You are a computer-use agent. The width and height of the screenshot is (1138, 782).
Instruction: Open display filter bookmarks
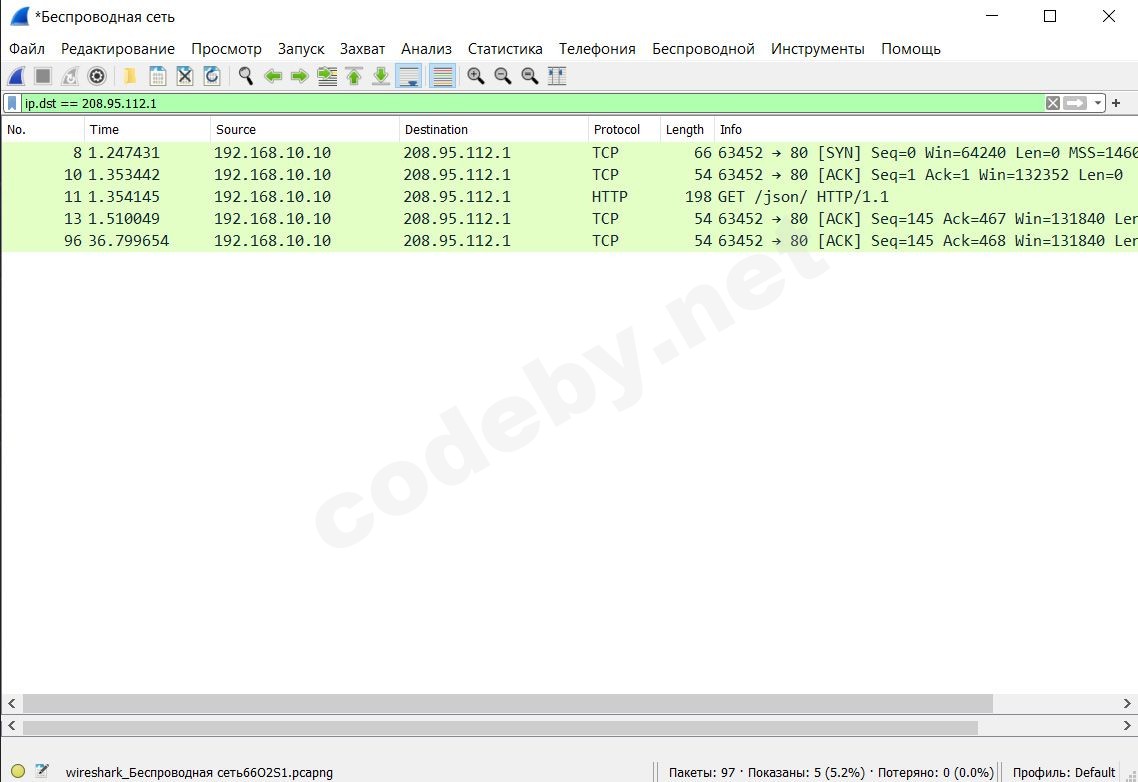tap(12, 103)
